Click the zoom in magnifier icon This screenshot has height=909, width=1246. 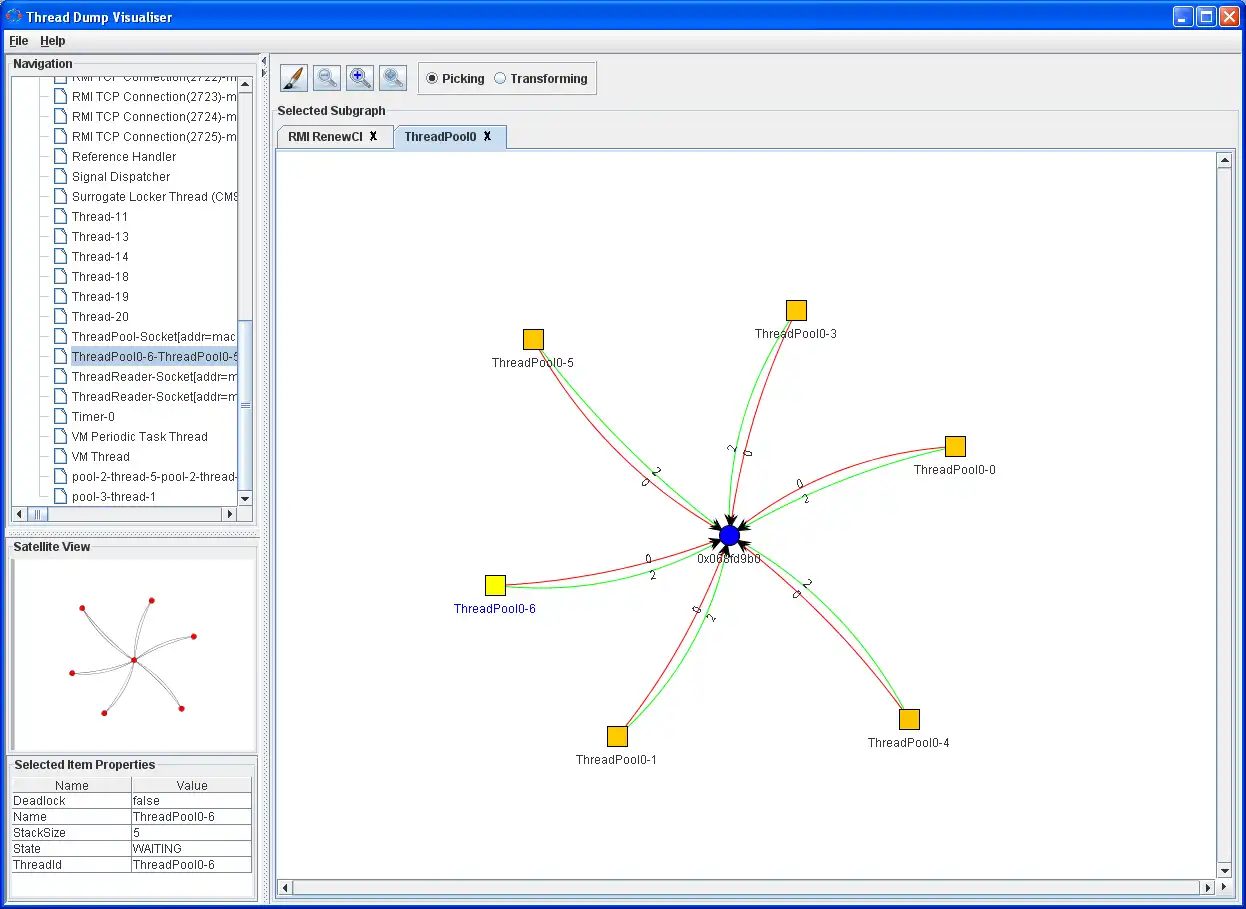[x=360, y=78]
